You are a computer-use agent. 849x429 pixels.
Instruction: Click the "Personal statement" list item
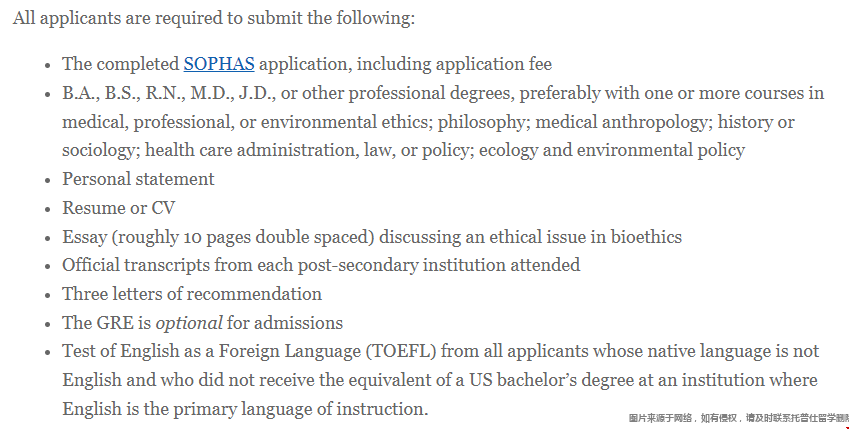(x=138, y=179)
